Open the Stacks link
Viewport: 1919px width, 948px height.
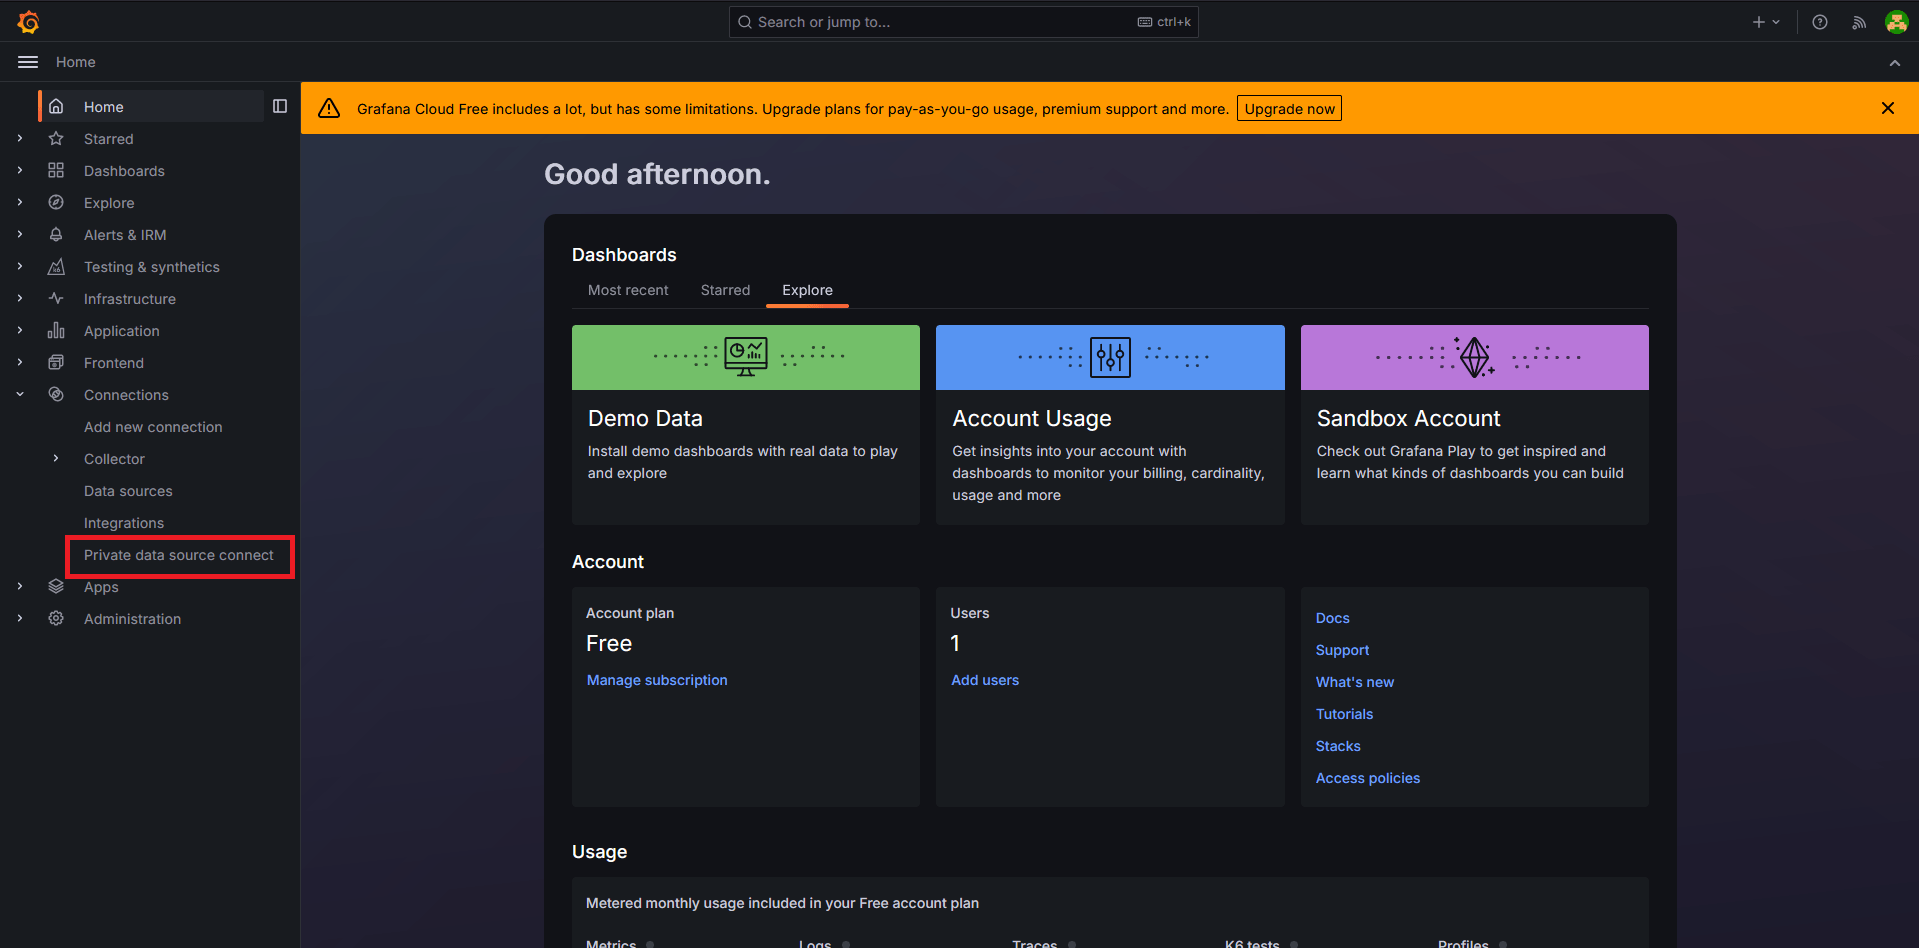1338,746
